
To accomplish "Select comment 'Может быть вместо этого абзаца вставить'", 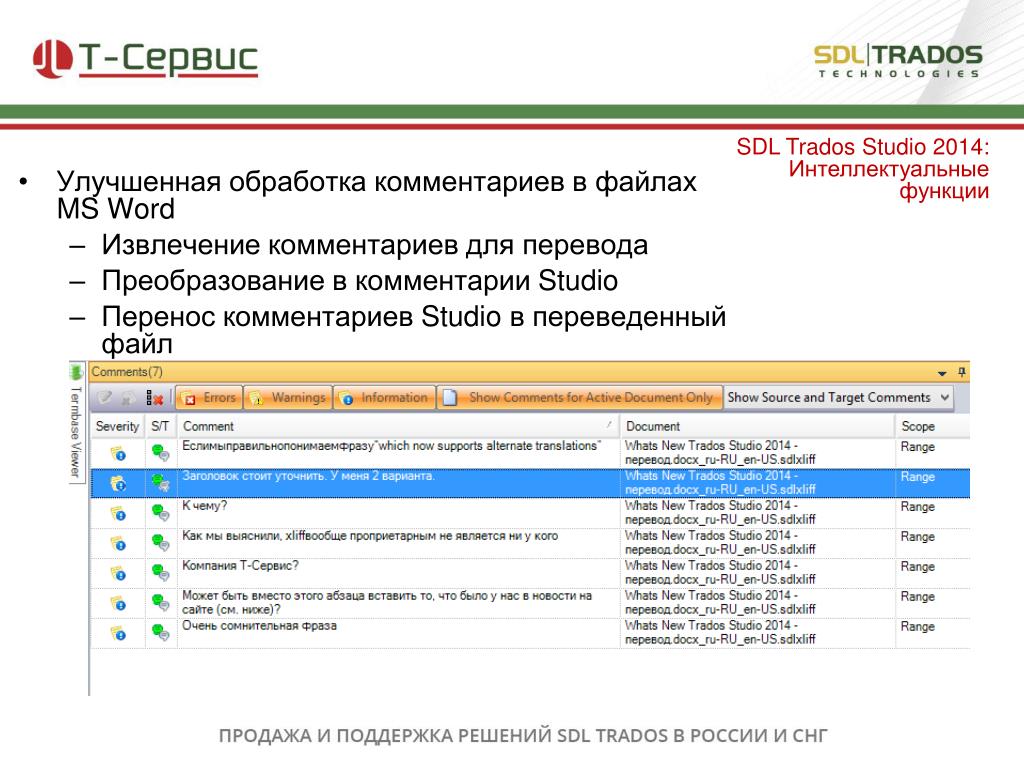I will pyautogui.click(x=387, y=603).
